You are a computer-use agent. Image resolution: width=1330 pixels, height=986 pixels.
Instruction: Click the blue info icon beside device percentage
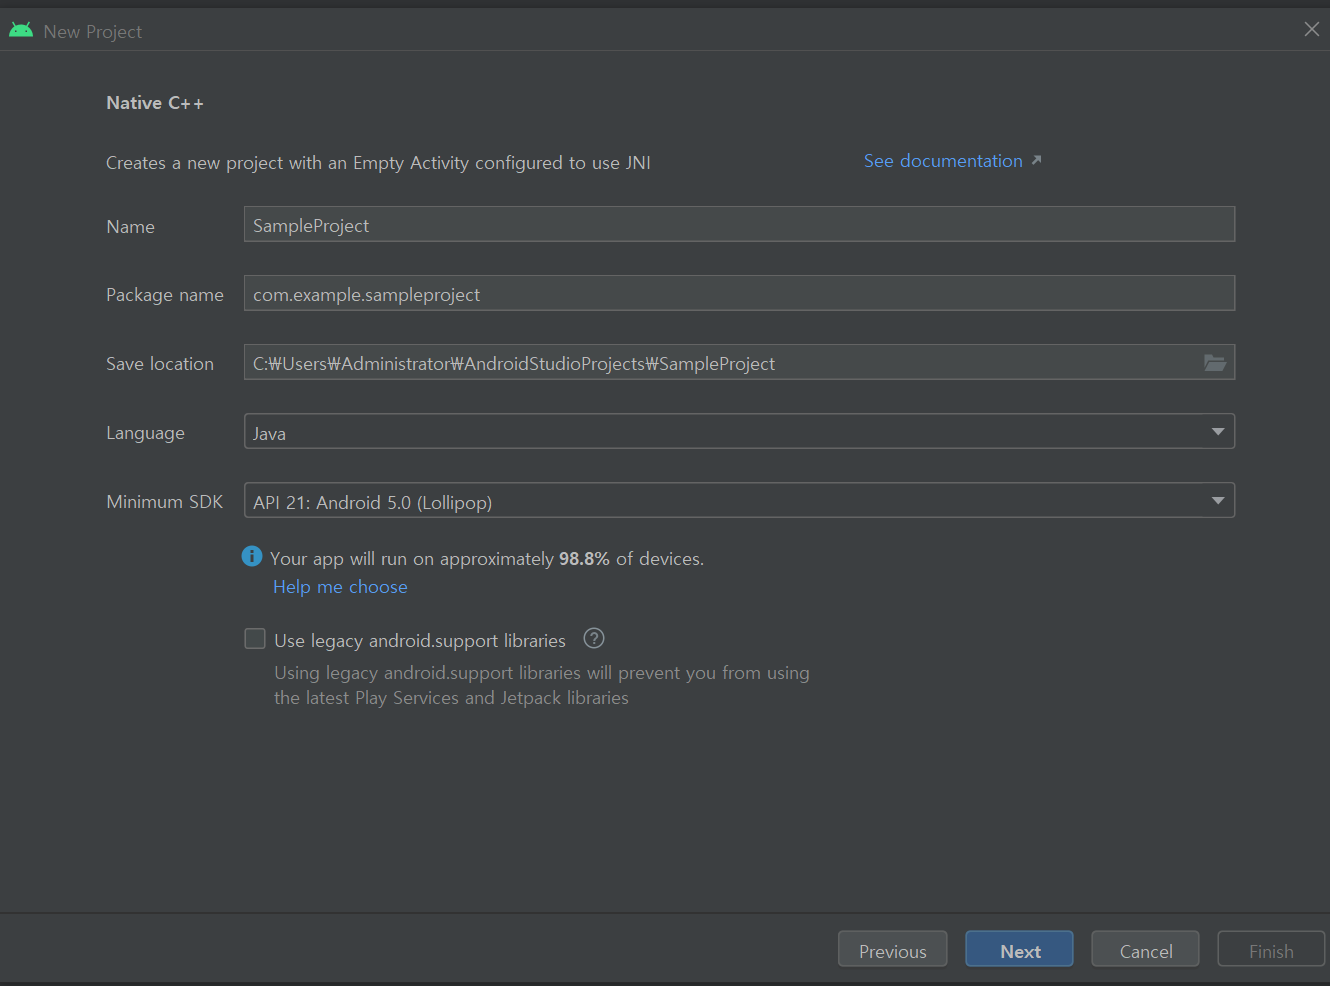(252, 556)
